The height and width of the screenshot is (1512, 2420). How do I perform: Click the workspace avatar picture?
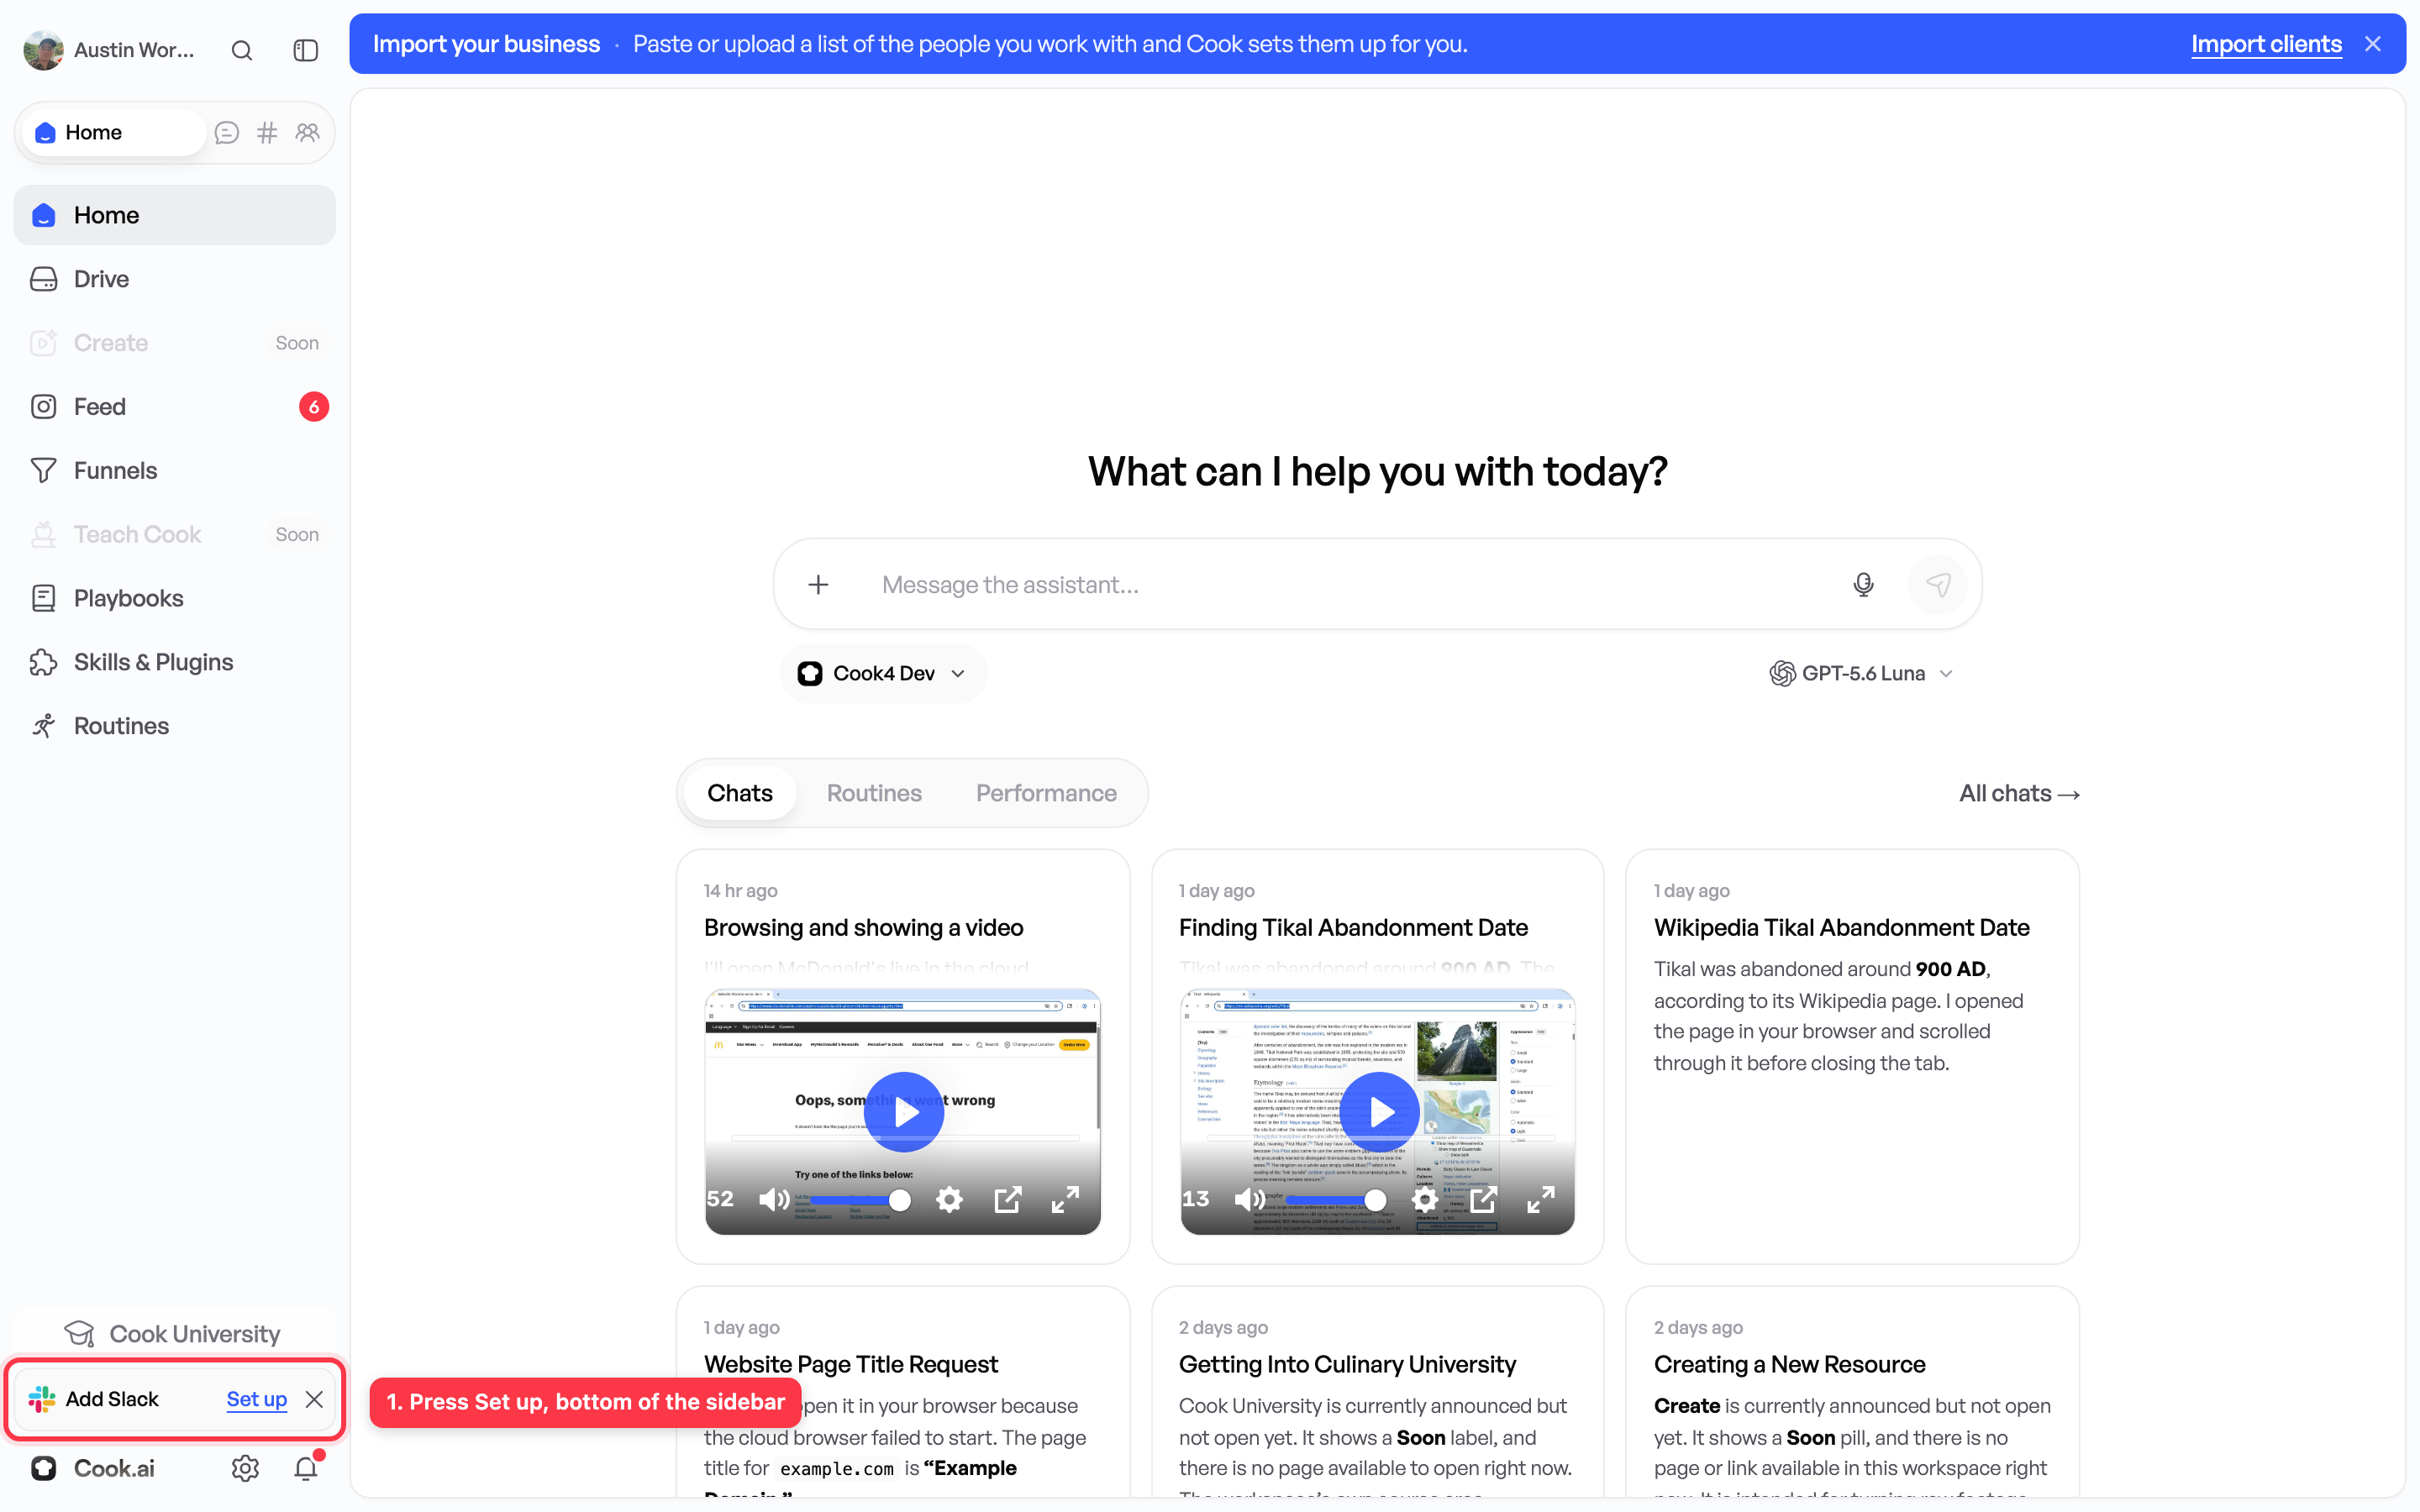44,50
